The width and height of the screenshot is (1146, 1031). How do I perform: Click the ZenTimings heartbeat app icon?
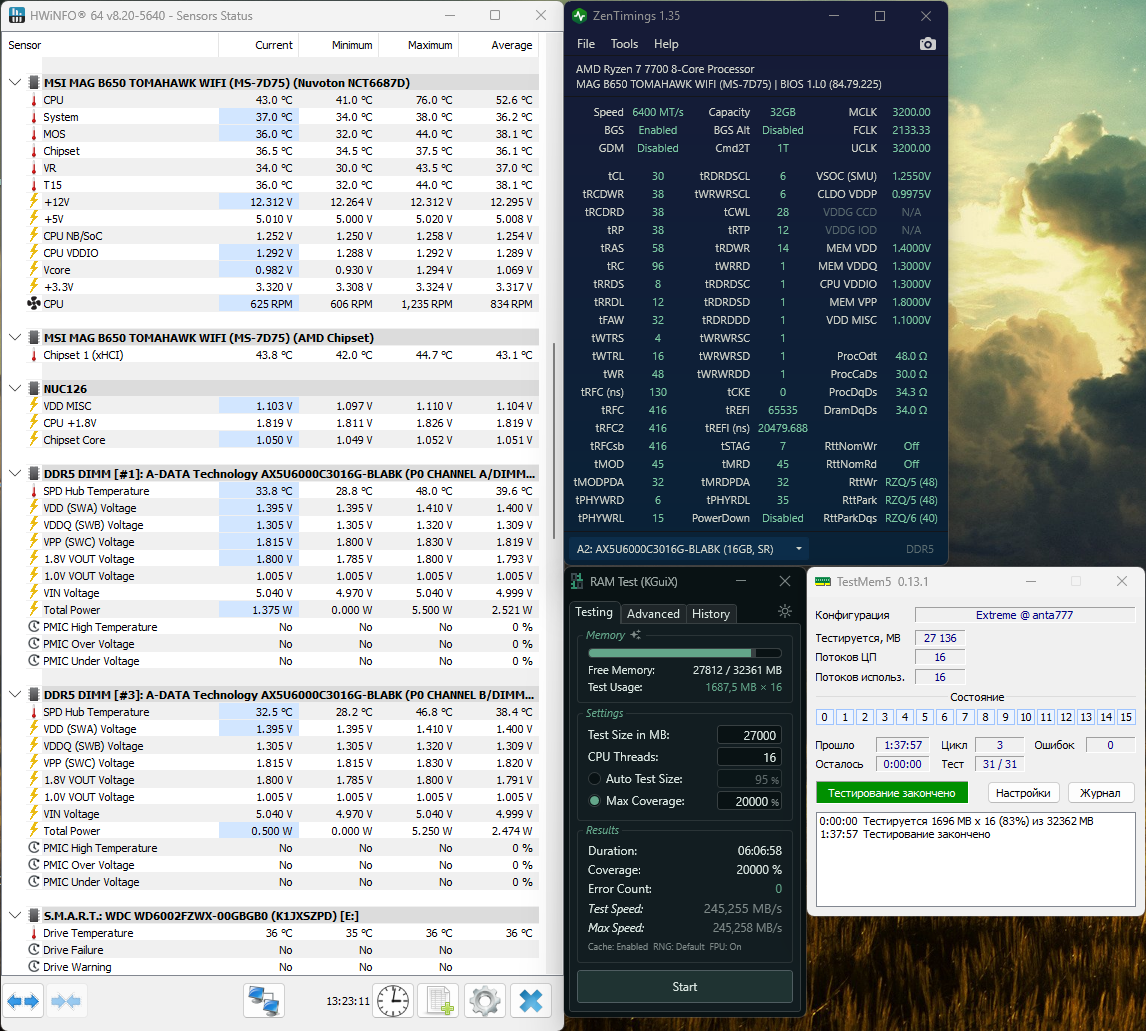tap(580, 15)
